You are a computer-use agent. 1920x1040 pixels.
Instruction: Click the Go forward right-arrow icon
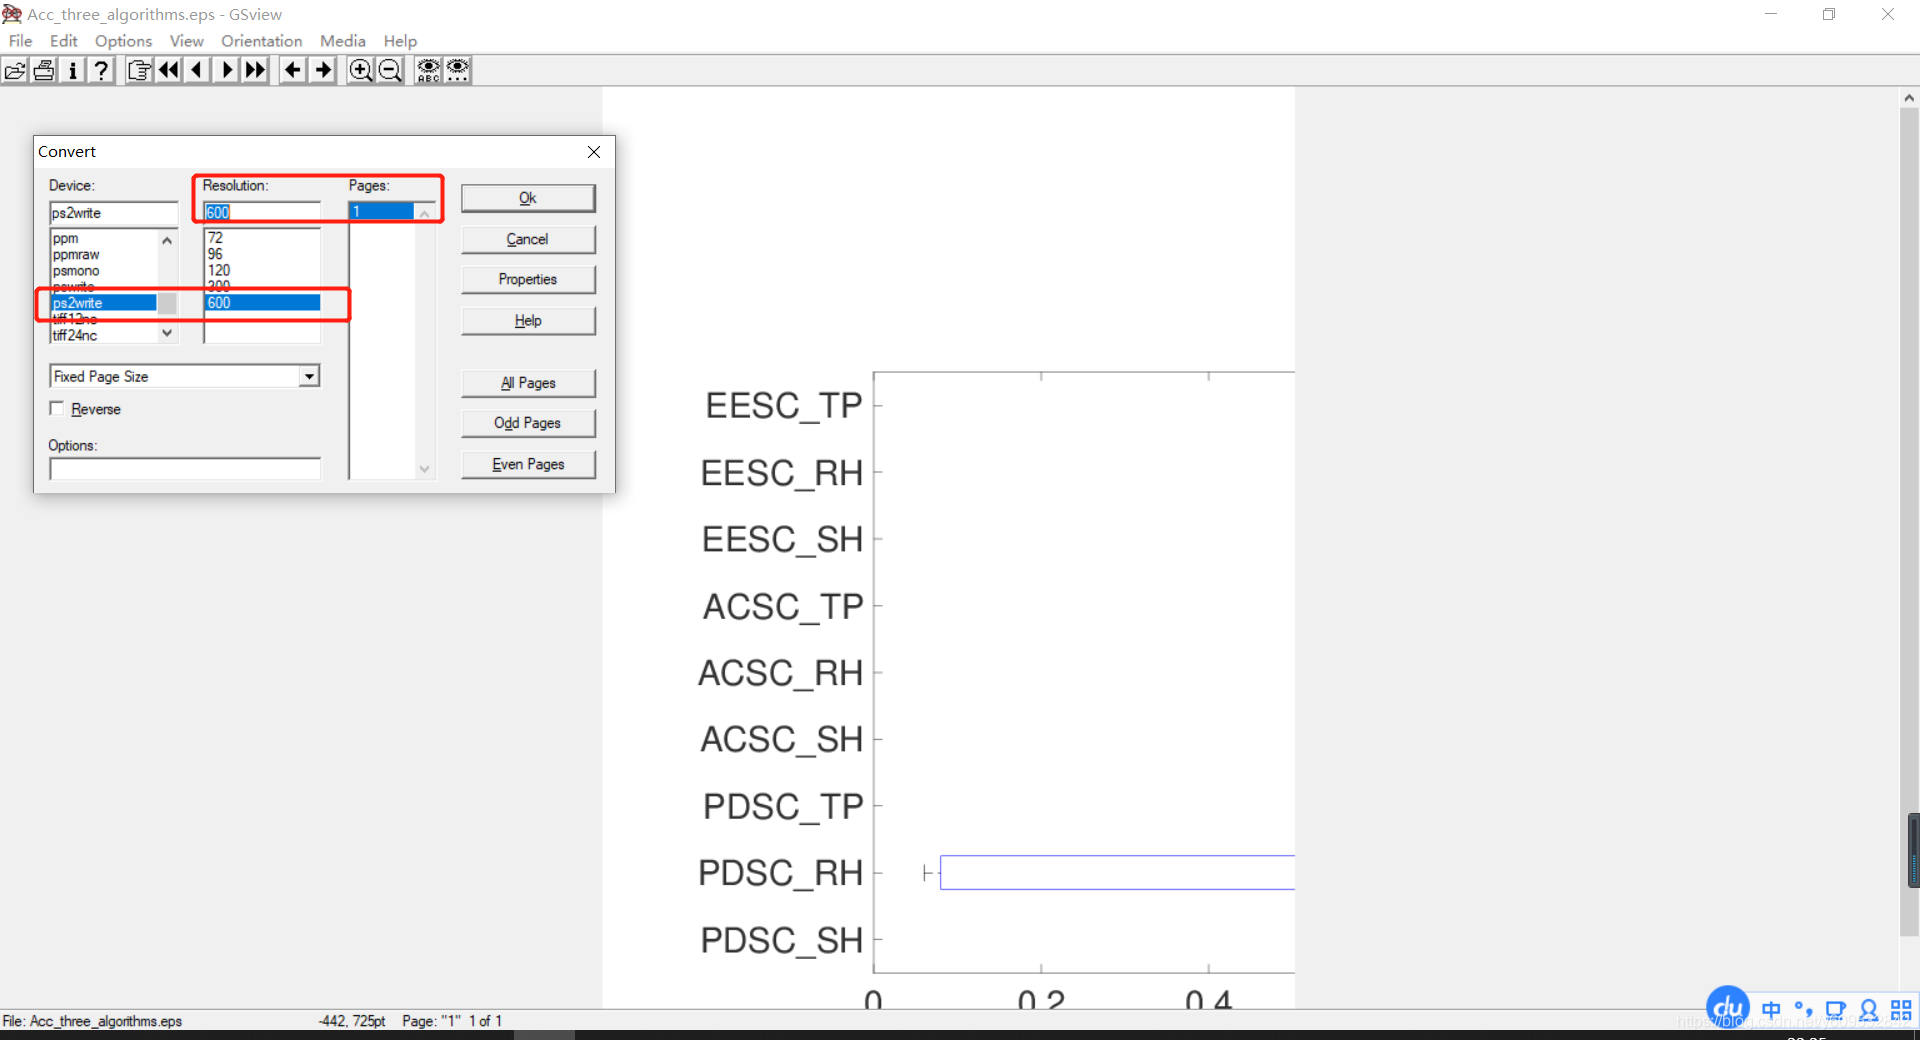(x=323, y=70)
